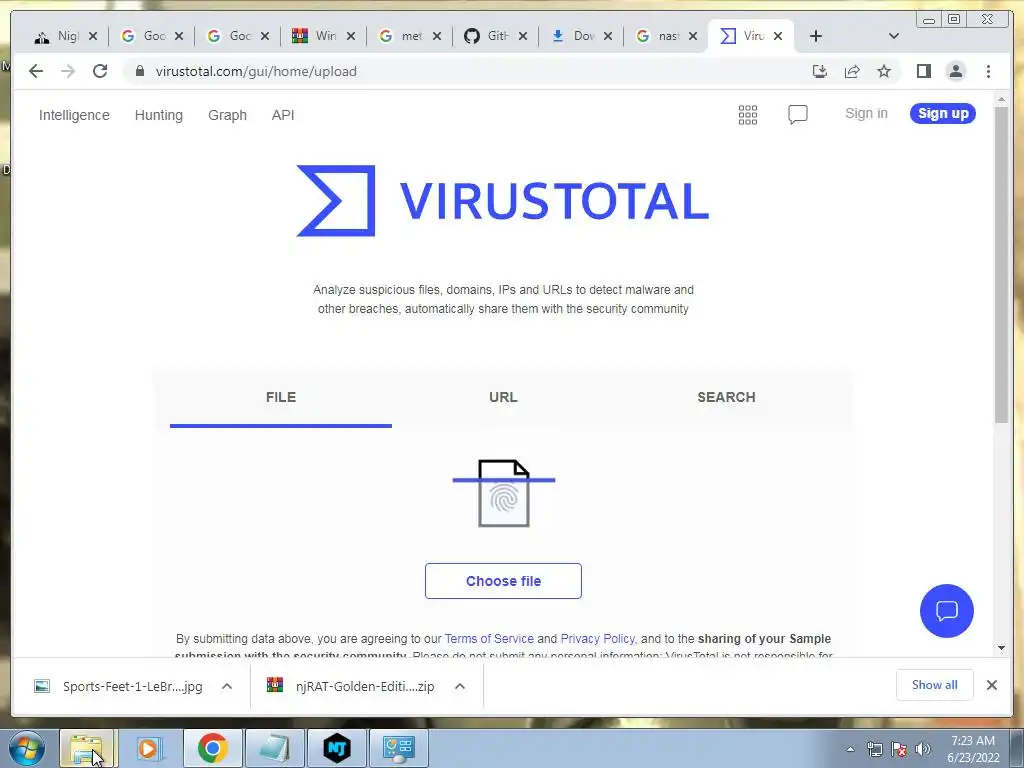This screenshot has width=1024, height=768.
Task: Click the file fingerprint upload icon
Action: click(x=504, y=493)
